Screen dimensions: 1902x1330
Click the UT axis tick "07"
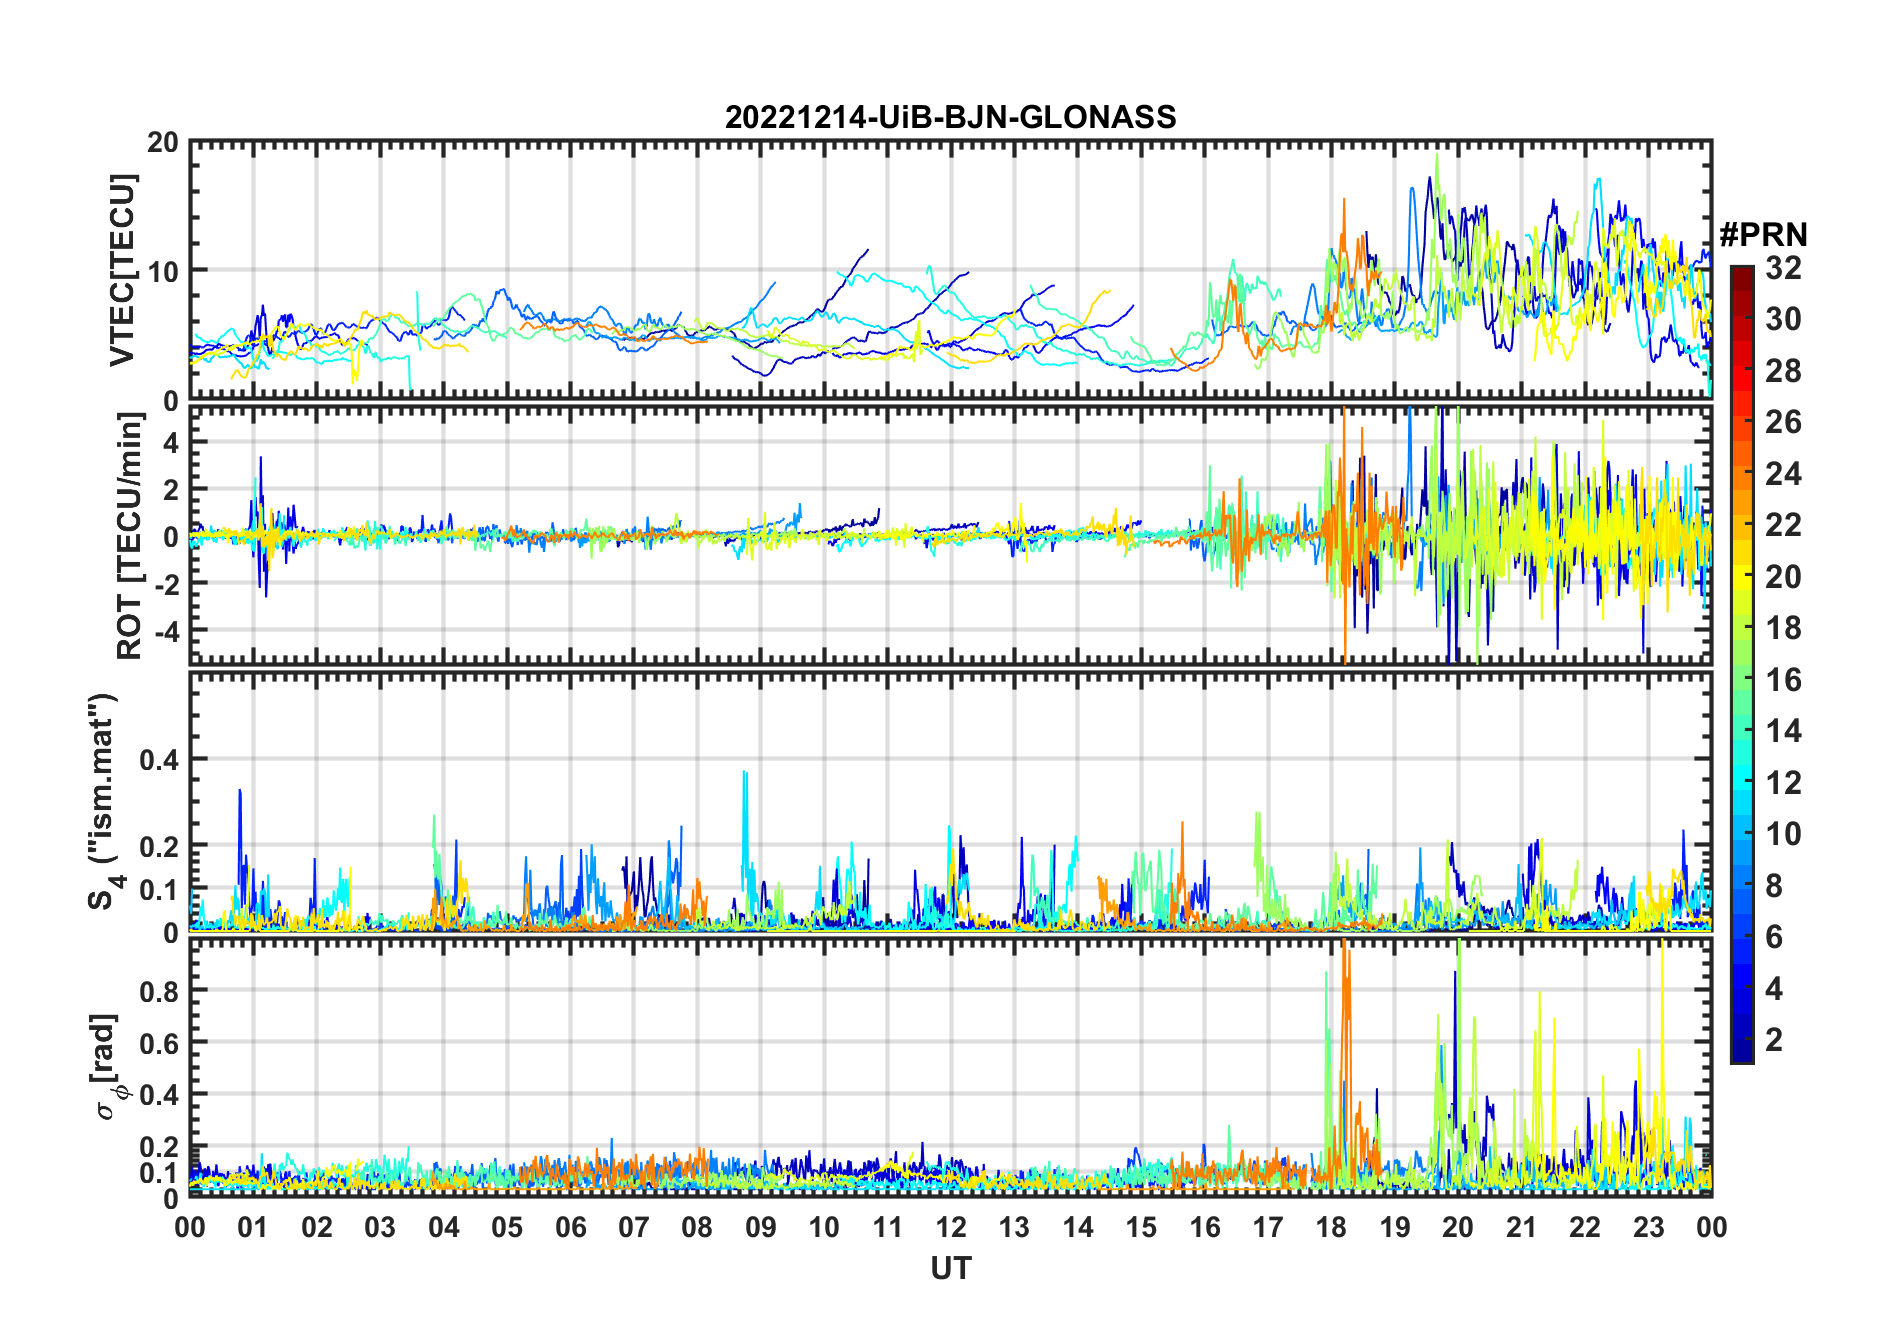point(634,1227)
